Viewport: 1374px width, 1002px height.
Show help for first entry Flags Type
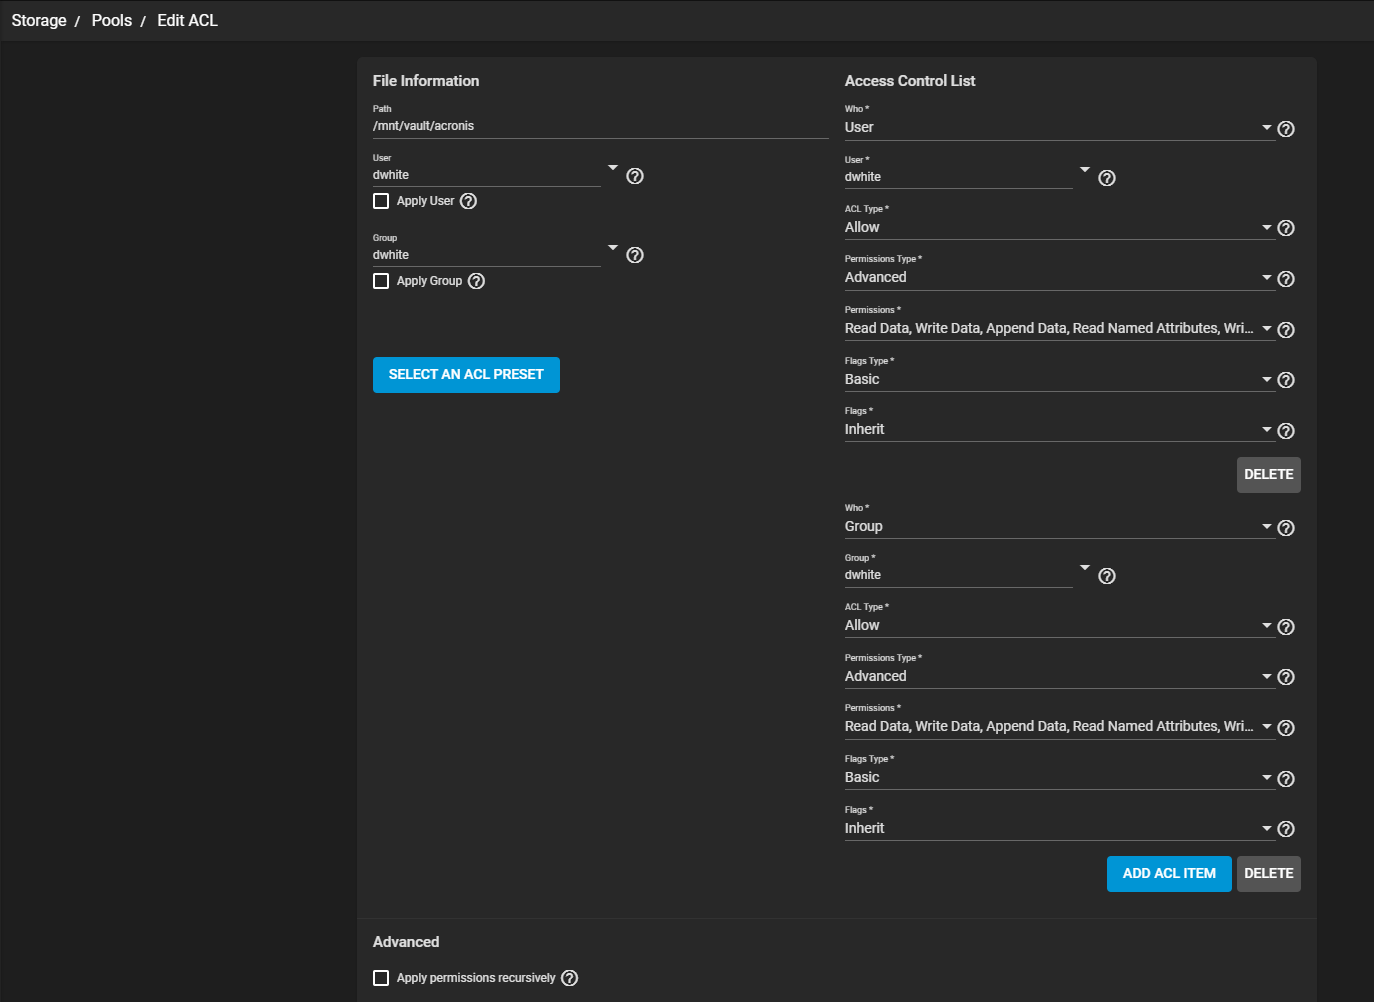(x=1286, y=380)
